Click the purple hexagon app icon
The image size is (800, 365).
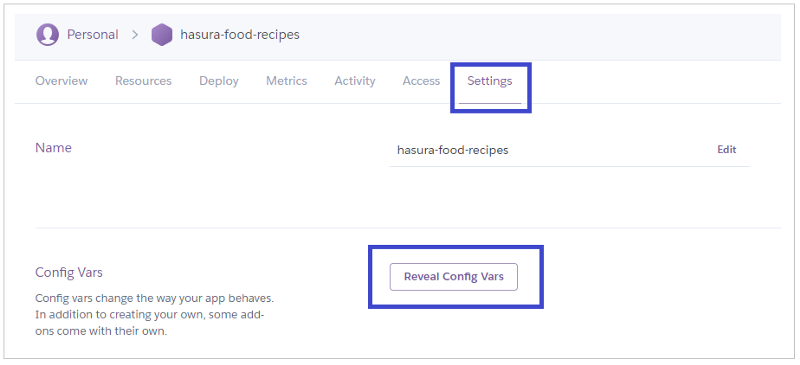pyautogui.click(x=162, y=35)
